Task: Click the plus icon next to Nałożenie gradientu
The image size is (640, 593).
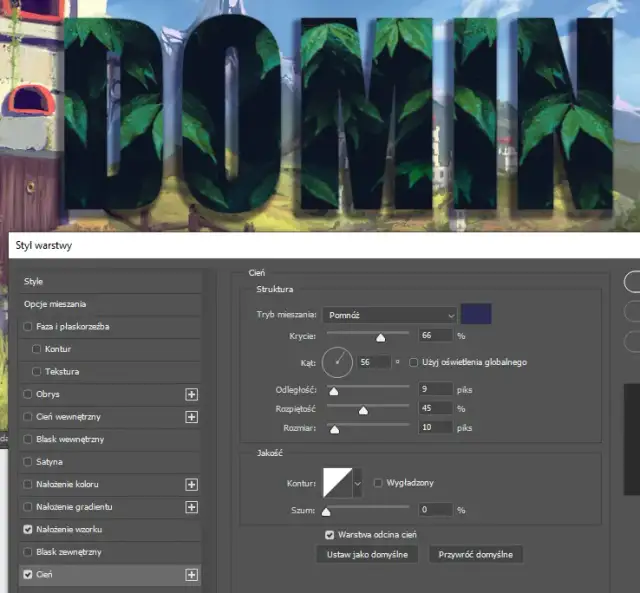Action: (x=192, y=507)
